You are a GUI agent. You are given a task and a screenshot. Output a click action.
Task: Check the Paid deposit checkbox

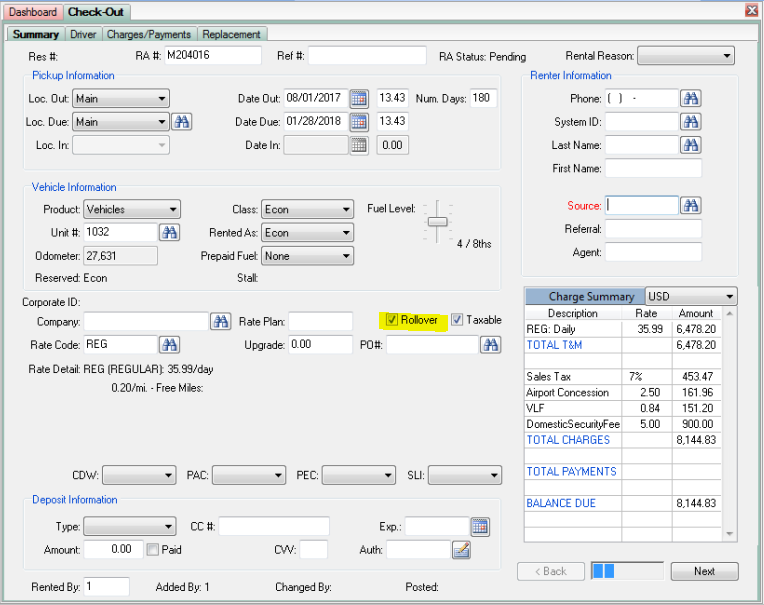point(153,549)
